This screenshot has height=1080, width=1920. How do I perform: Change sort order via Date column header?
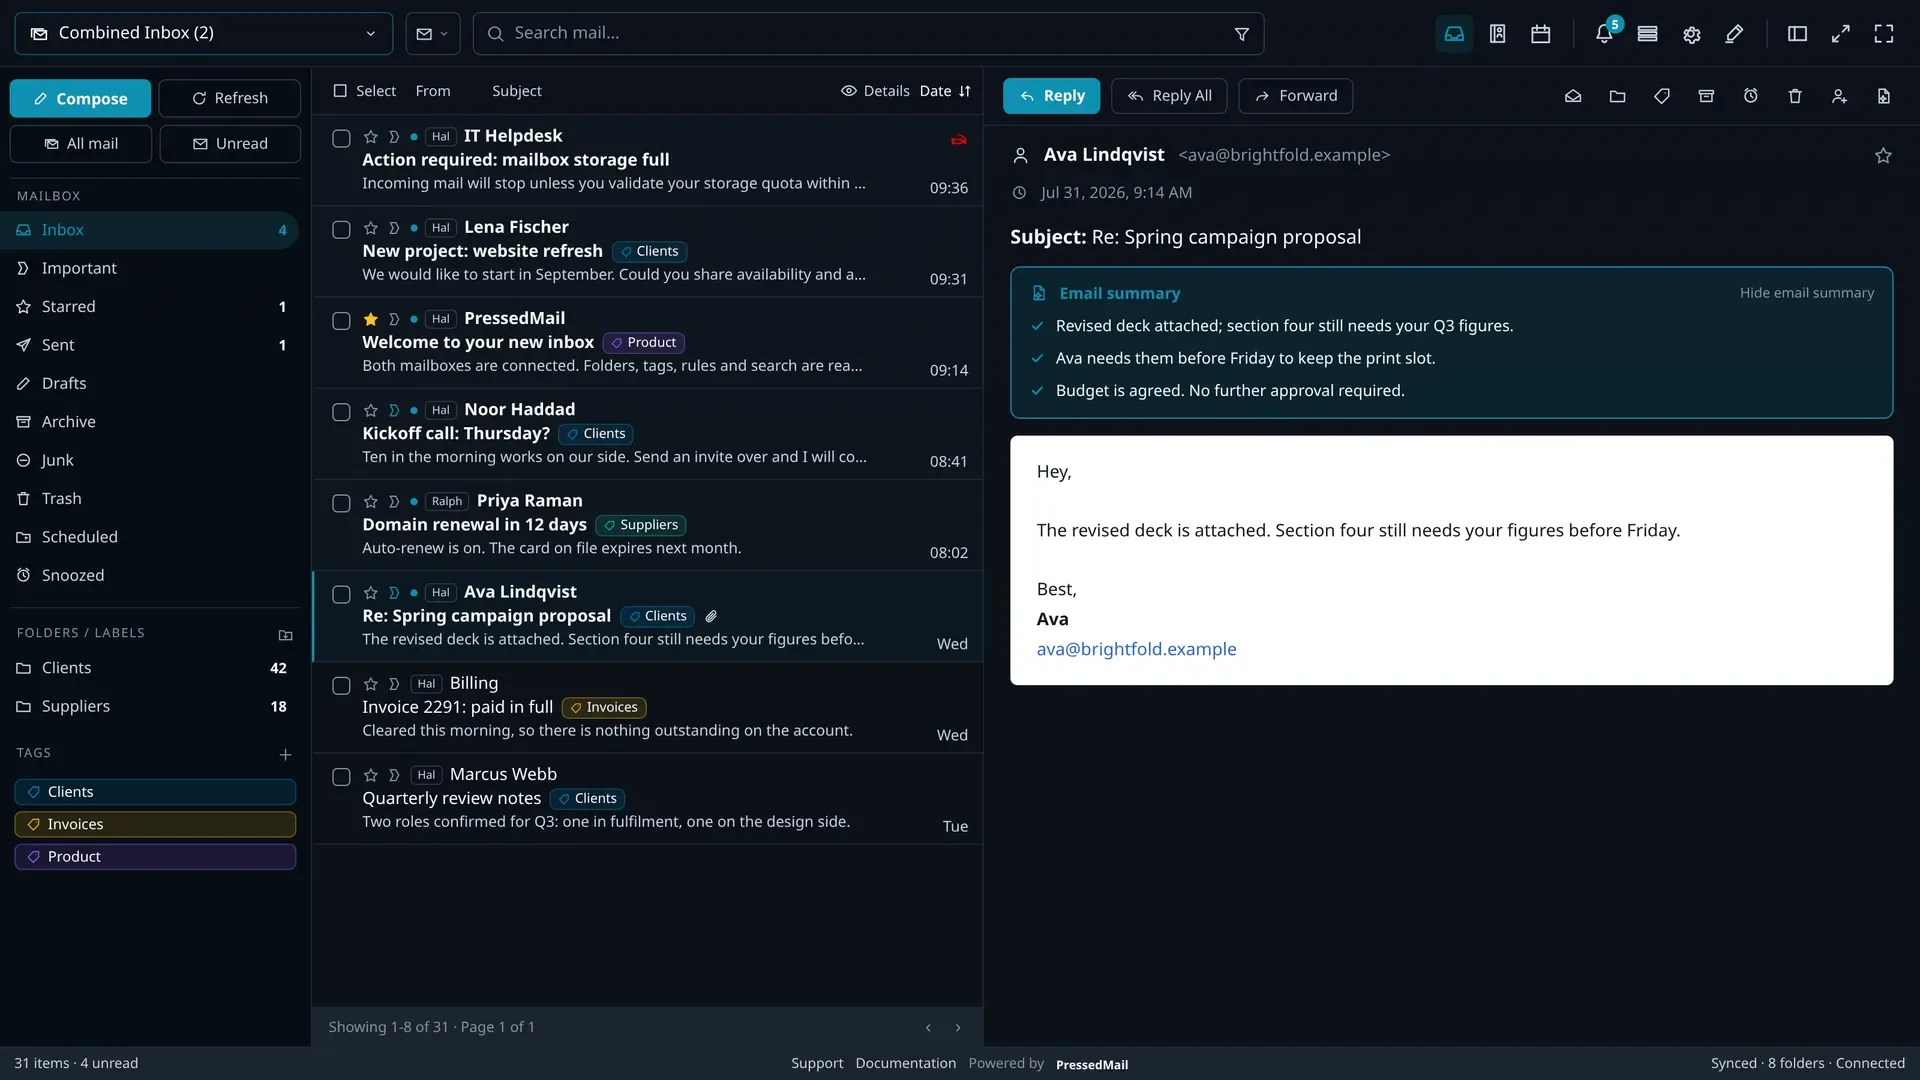(945, 91)
